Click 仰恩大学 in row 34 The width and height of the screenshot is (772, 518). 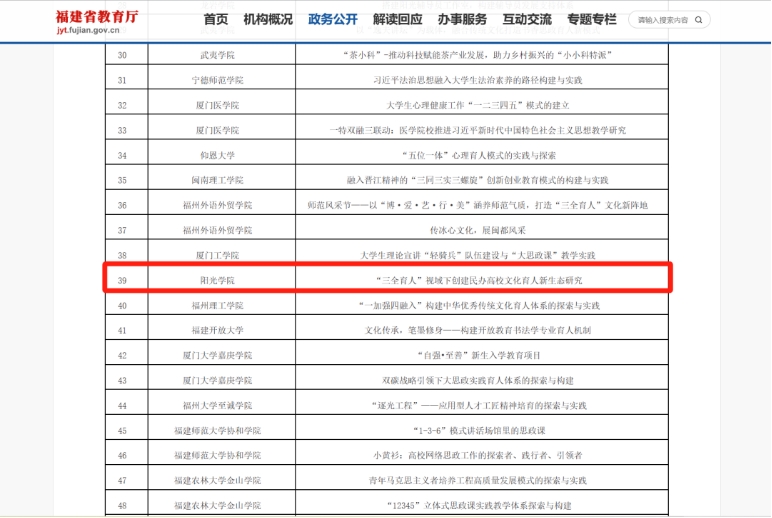point(217,155)
